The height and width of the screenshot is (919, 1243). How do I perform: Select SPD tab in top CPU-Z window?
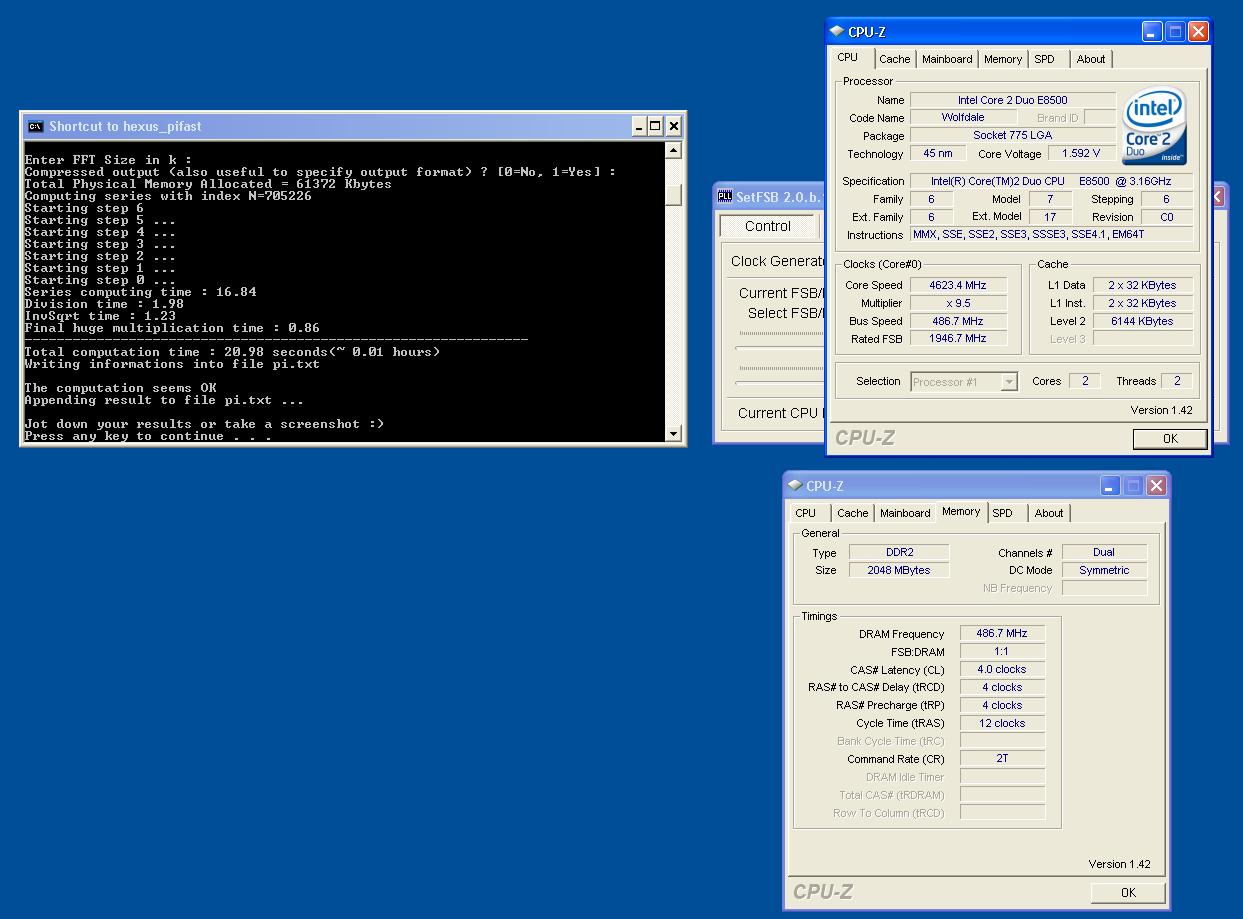click(x=1045, y=59)
